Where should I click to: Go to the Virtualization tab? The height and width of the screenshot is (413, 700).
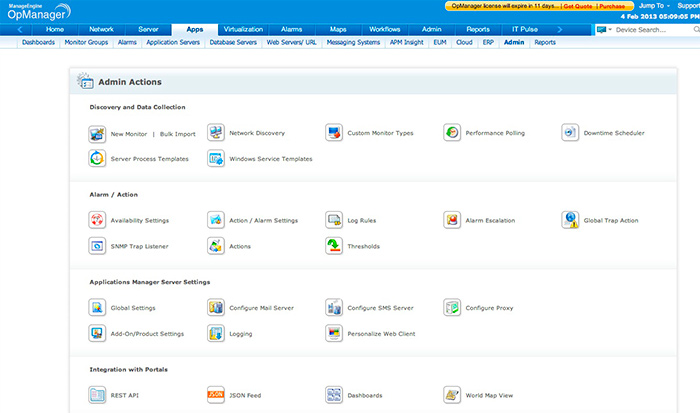[x=243, y=29]
